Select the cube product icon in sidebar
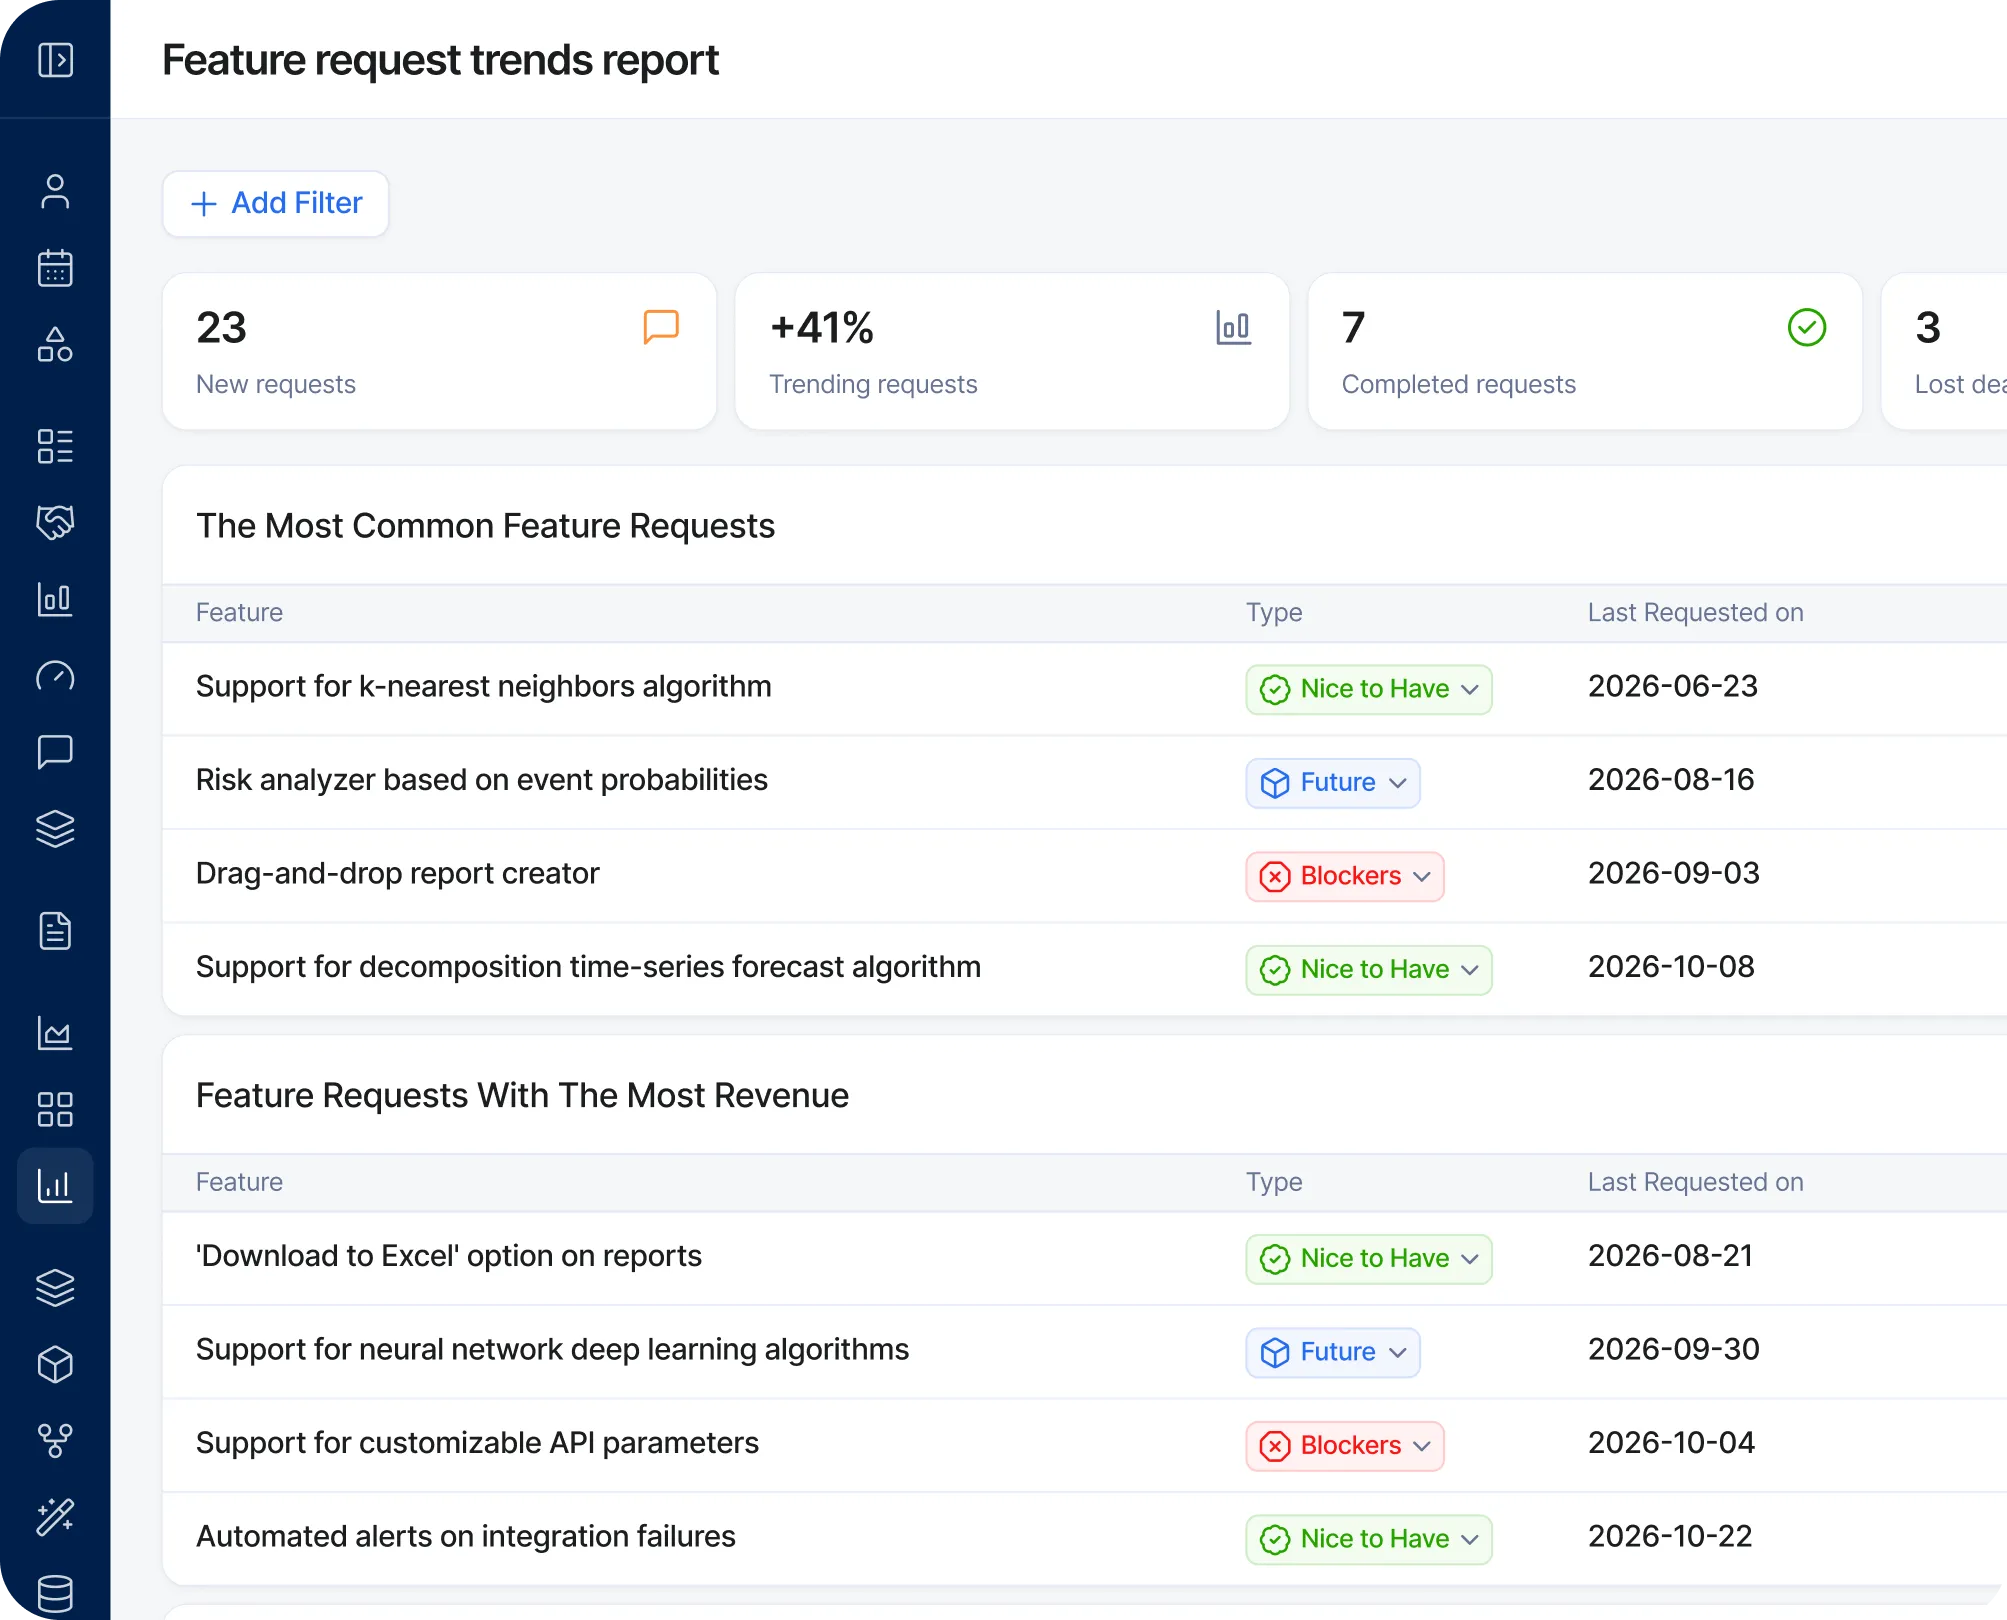The image size is (2007, 1620). (x=56, y=1364)
